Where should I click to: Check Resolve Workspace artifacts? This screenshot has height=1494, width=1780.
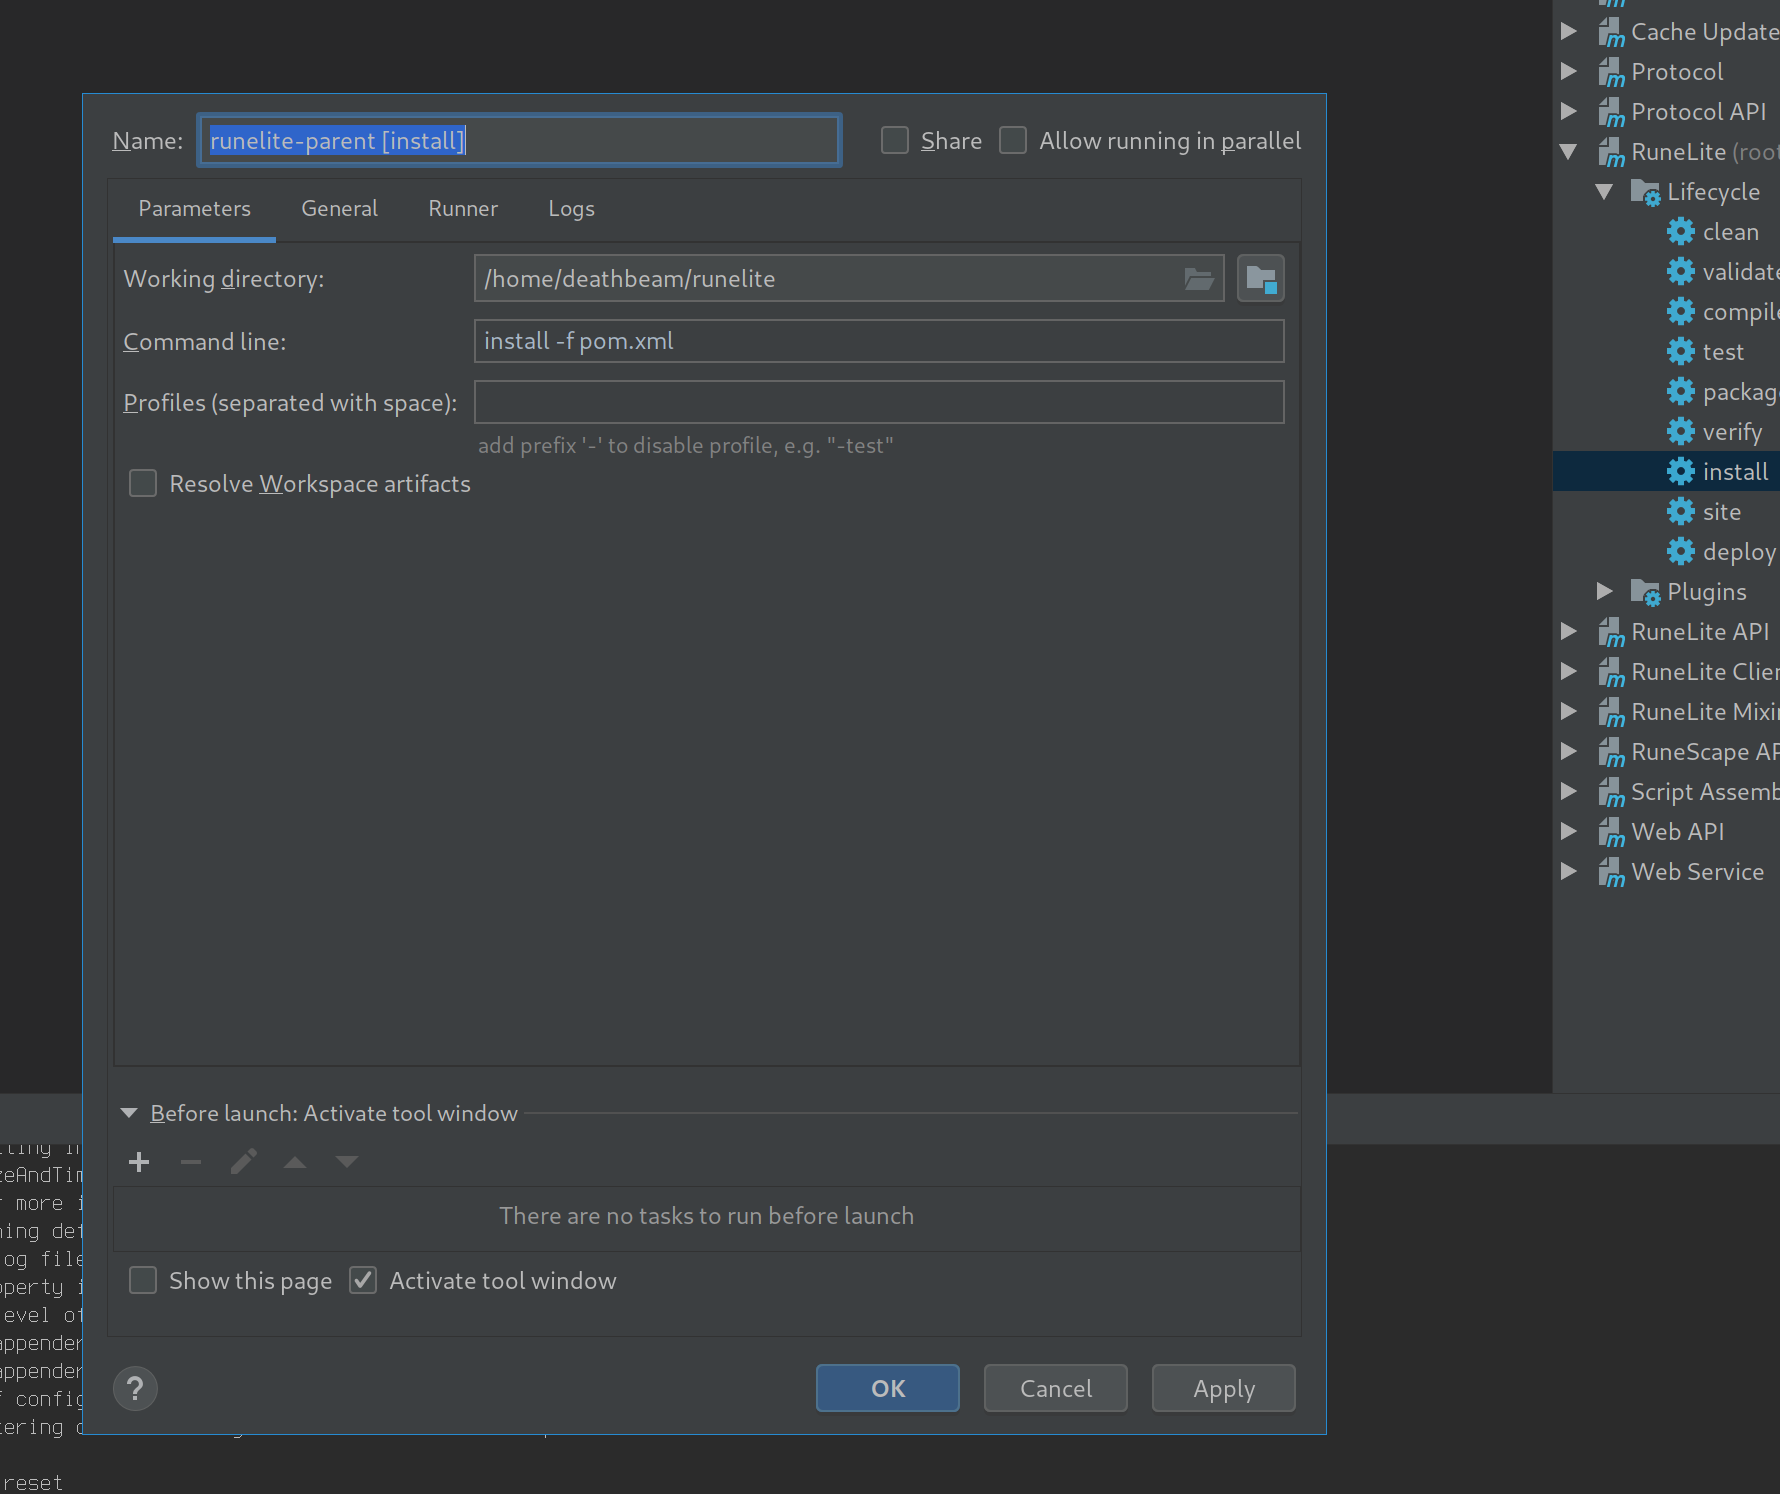tap(142, 483)
